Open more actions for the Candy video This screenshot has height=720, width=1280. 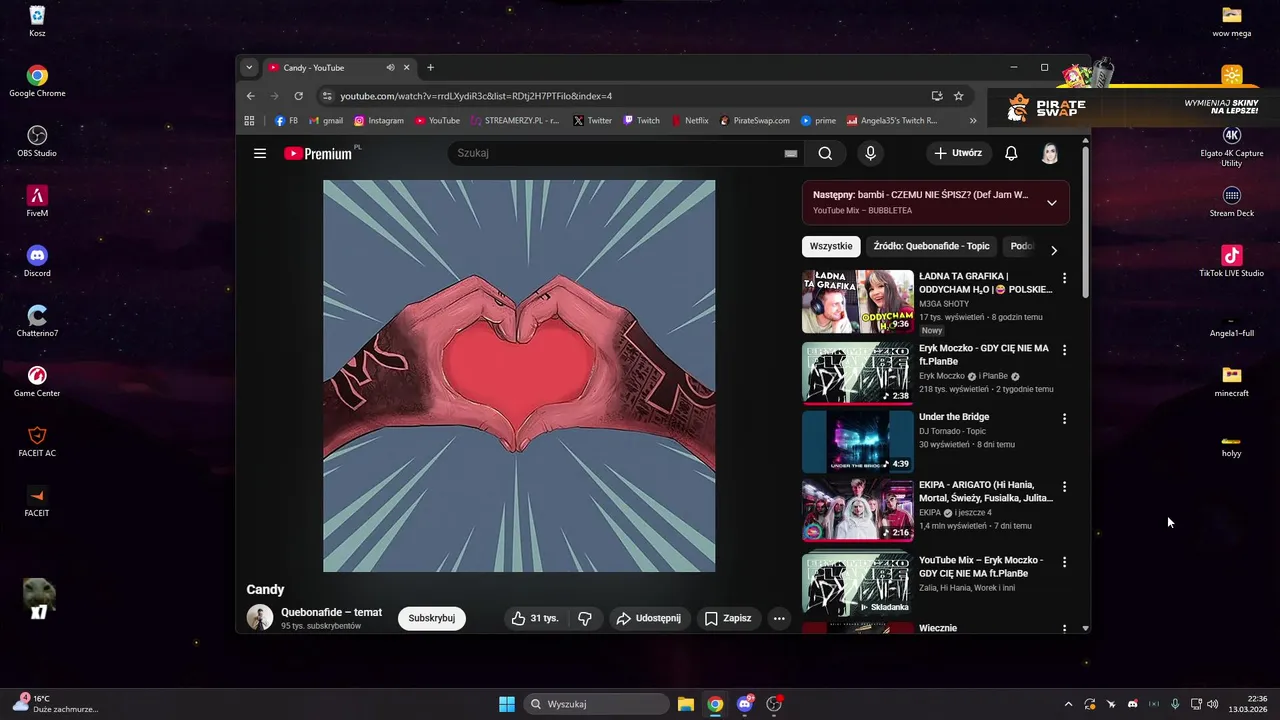(x=779, y=618)
